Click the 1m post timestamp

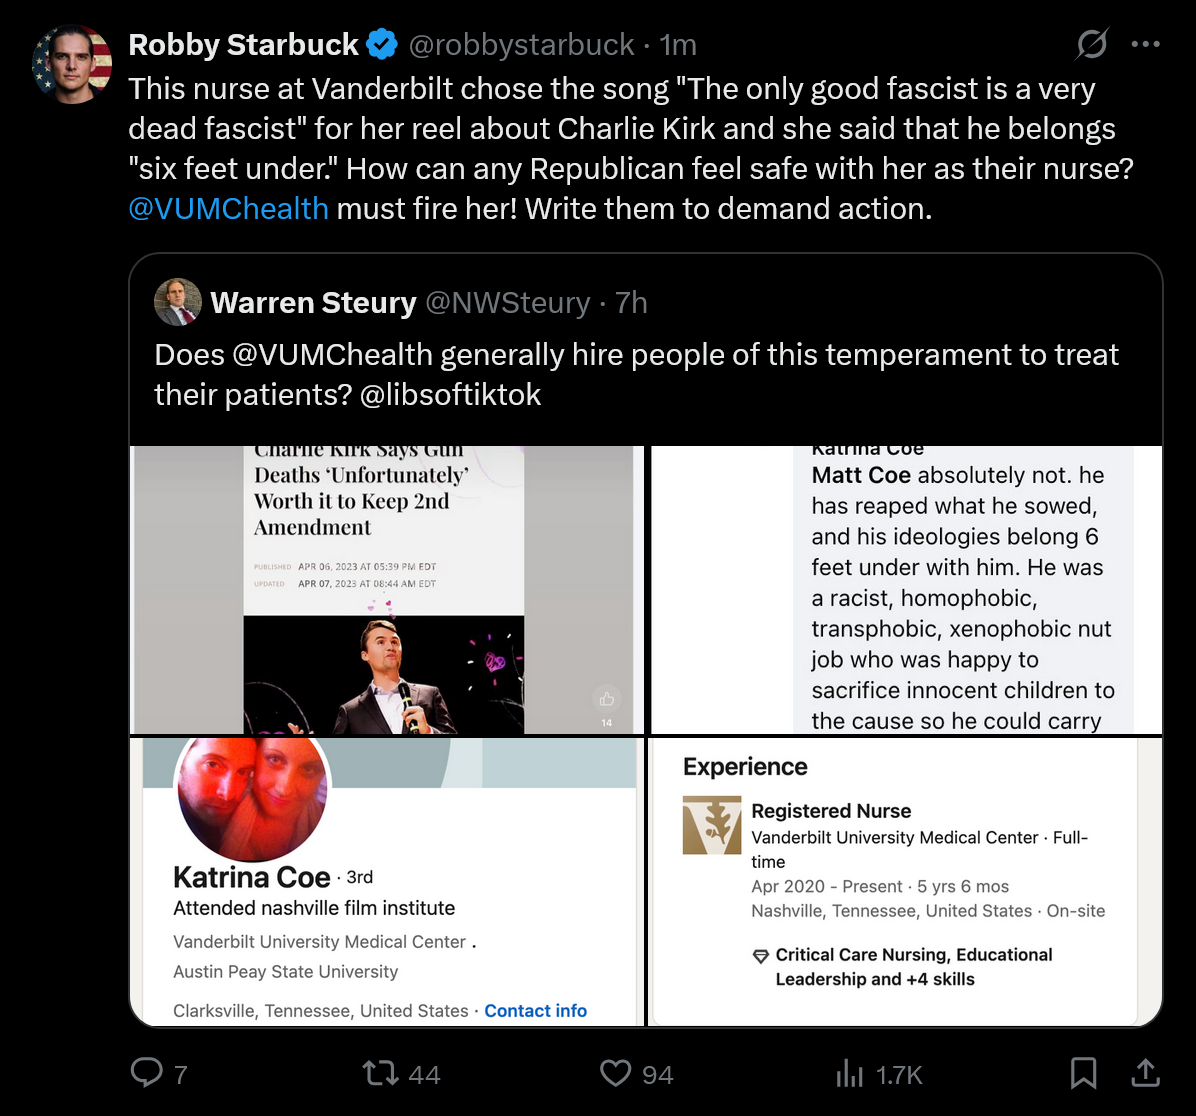click(x=679, y=45)
